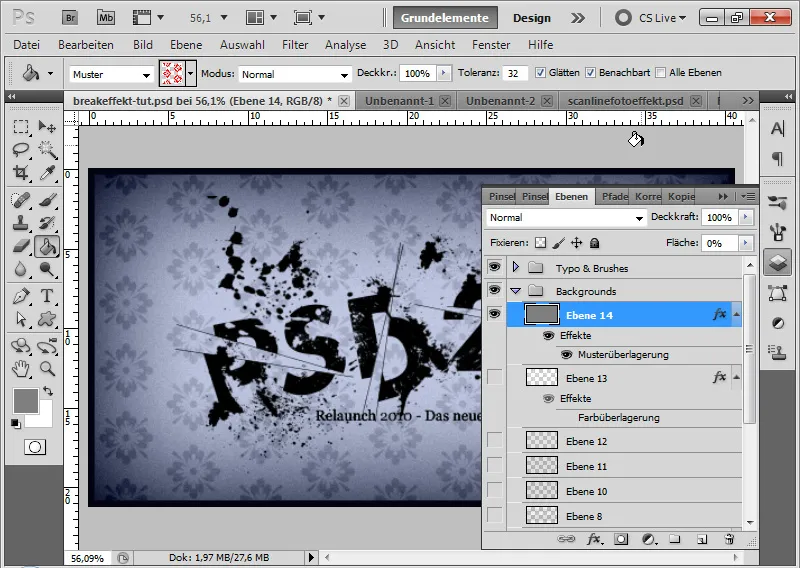Select the Magic Wand tool

[x=47, y=150]
